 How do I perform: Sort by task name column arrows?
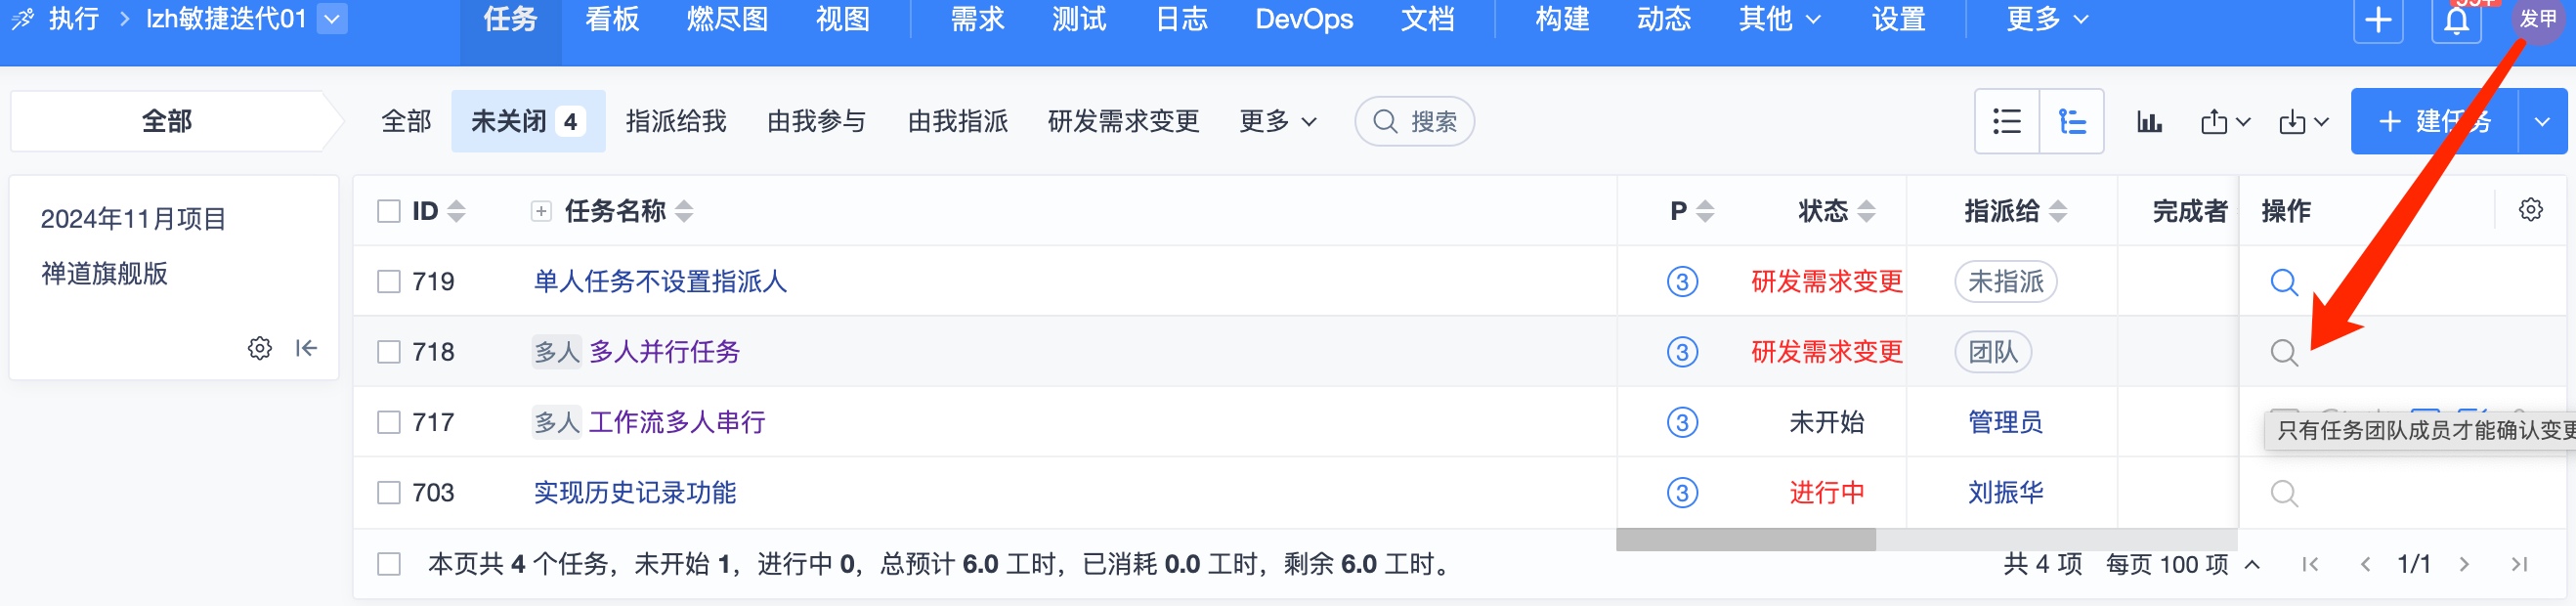click(x=684, y=211)
